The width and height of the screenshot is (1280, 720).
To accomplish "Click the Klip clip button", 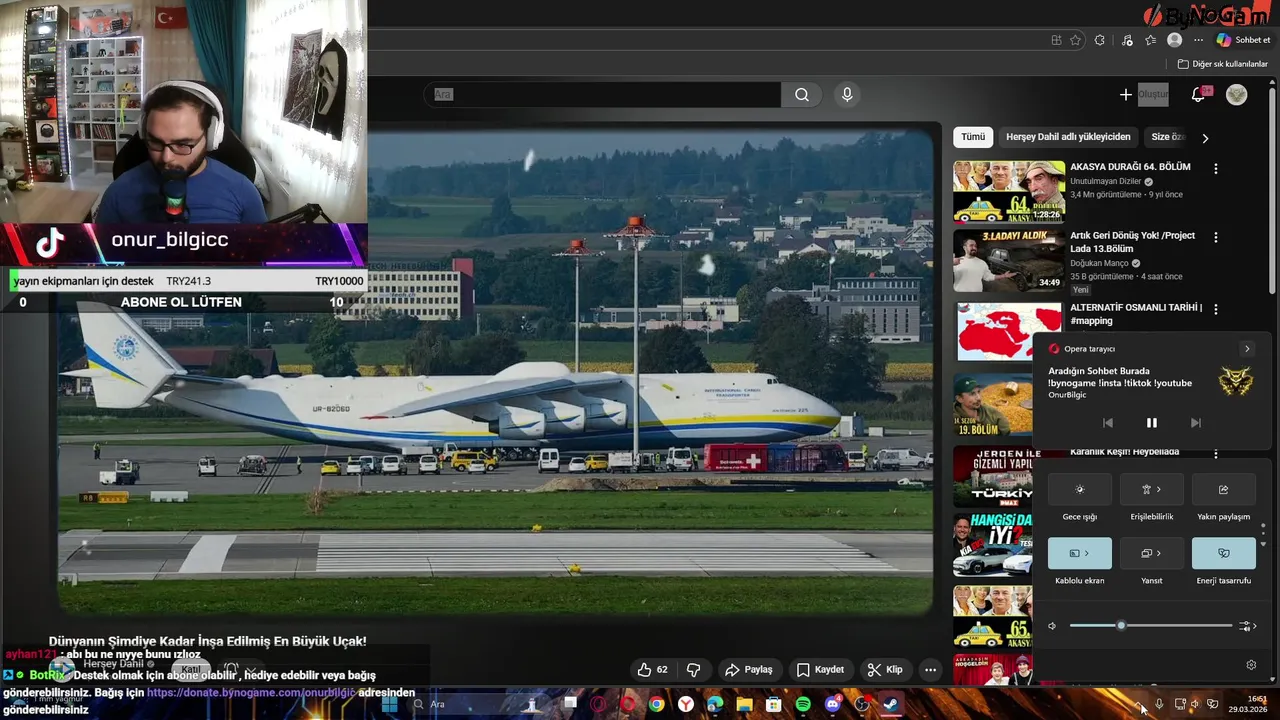I will pyautogui.click(x=885, y=670).
